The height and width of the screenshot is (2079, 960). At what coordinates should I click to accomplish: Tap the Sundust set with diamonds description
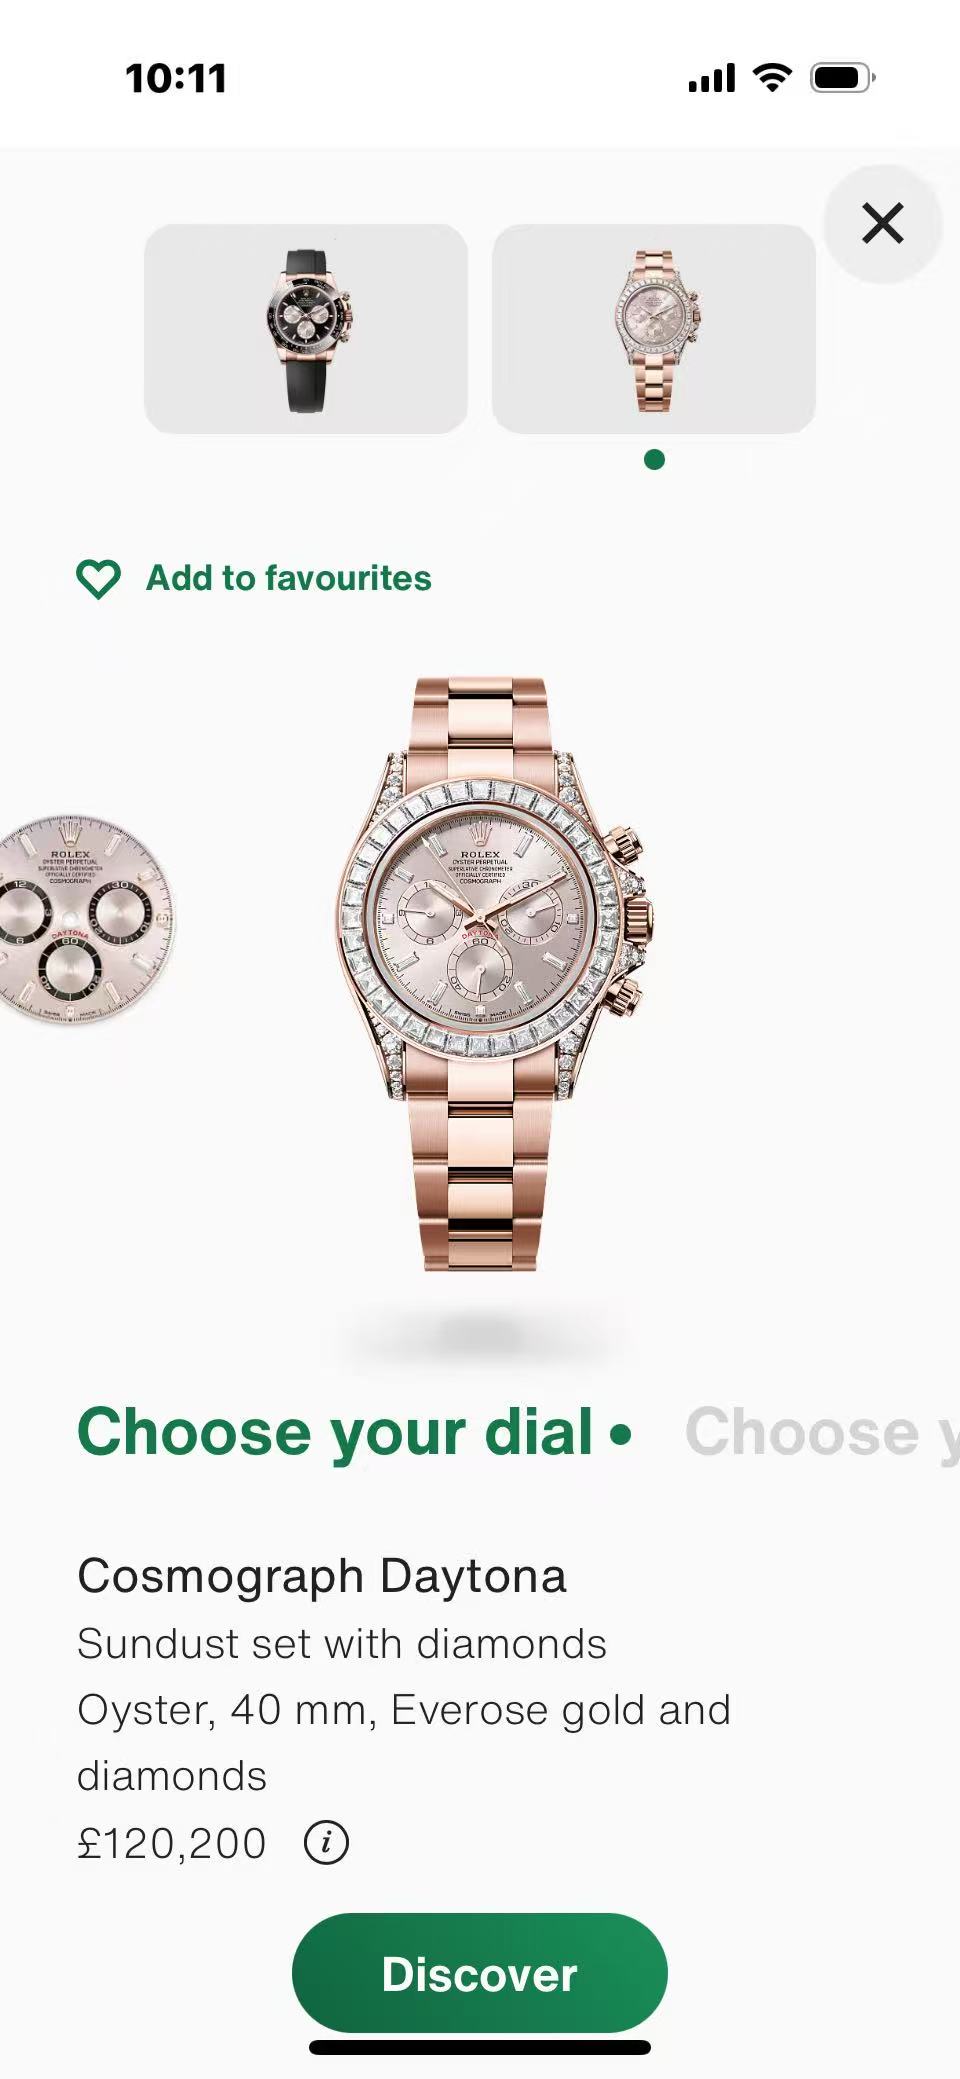point(342,1644)
